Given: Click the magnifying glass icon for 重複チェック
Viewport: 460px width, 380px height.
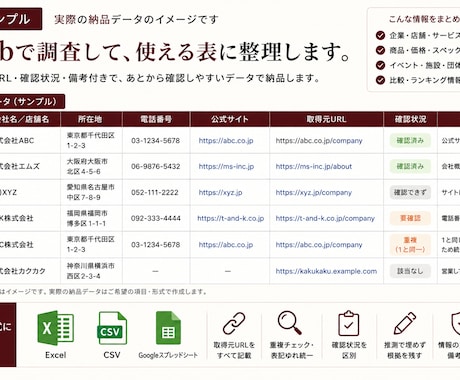Looking at the screenshot, I should tap(290, 322).
